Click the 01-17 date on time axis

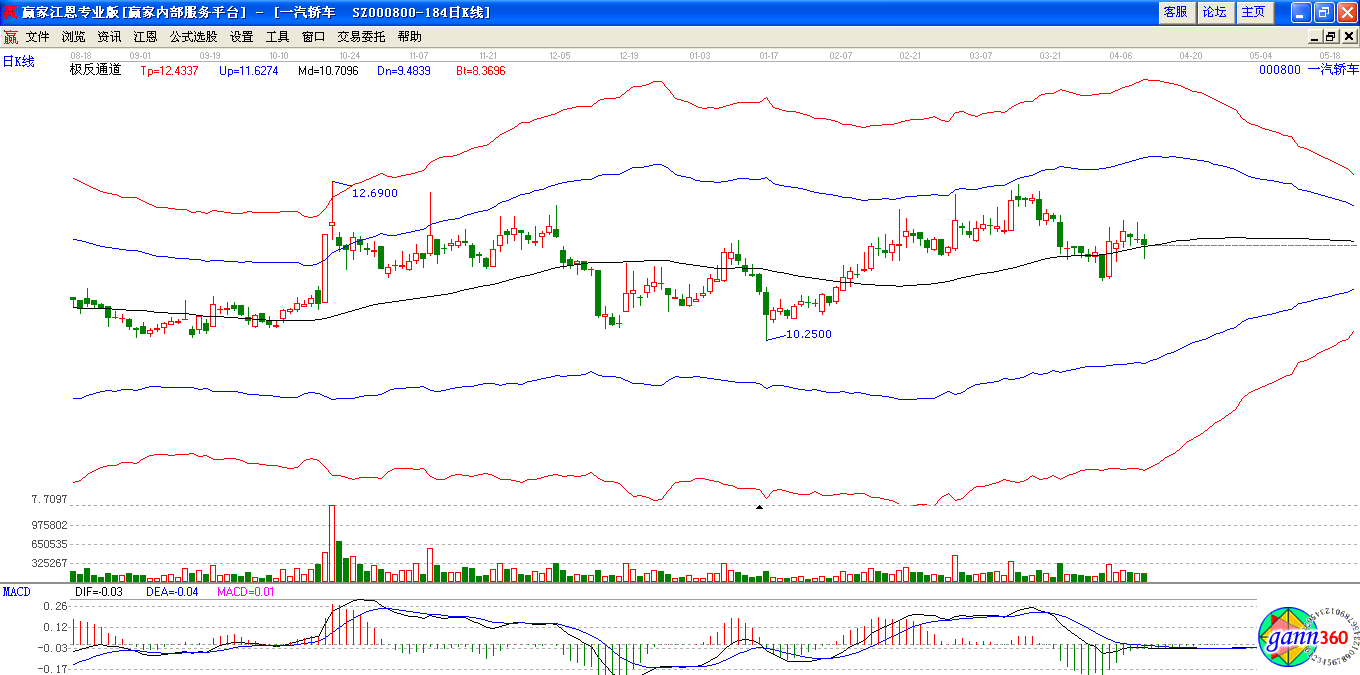coord(769,55)
